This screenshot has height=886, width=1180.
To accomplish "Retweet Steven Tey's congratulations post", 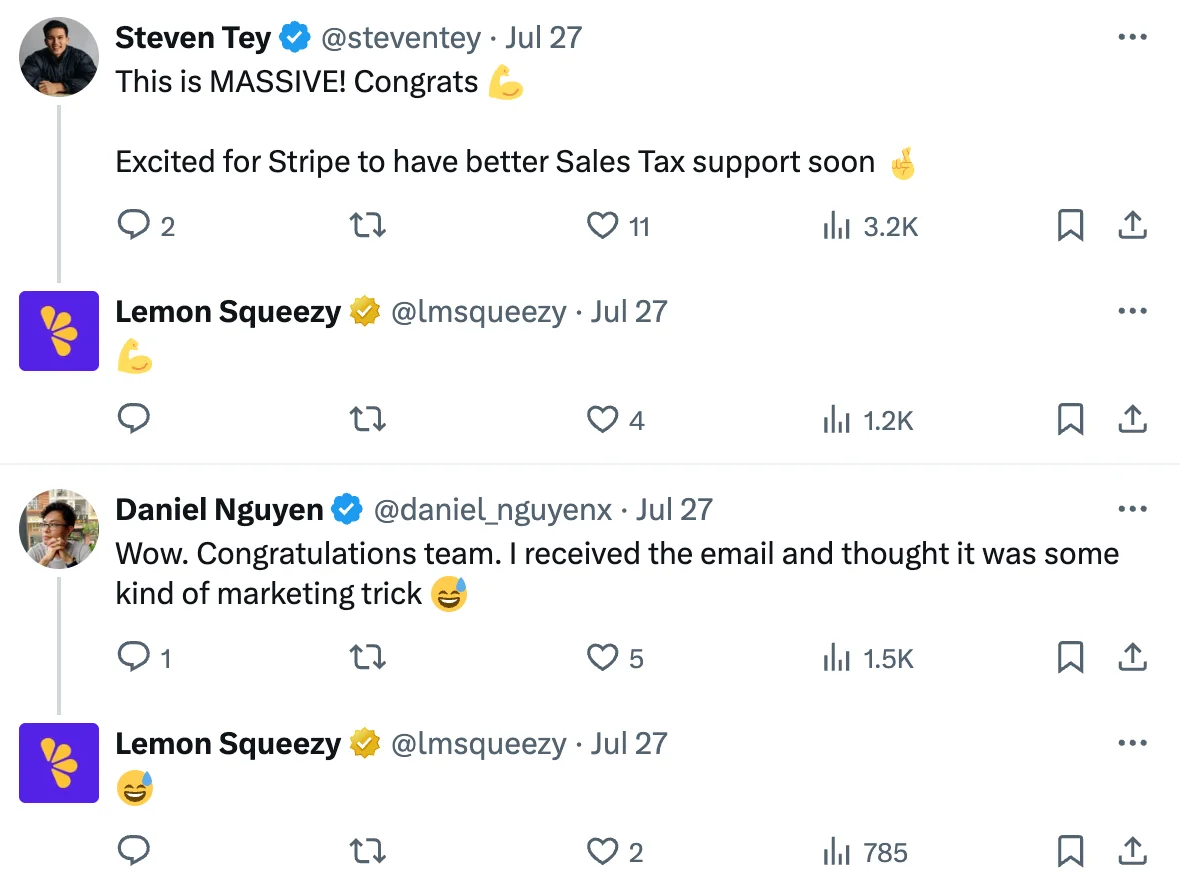I will point(367,226).
